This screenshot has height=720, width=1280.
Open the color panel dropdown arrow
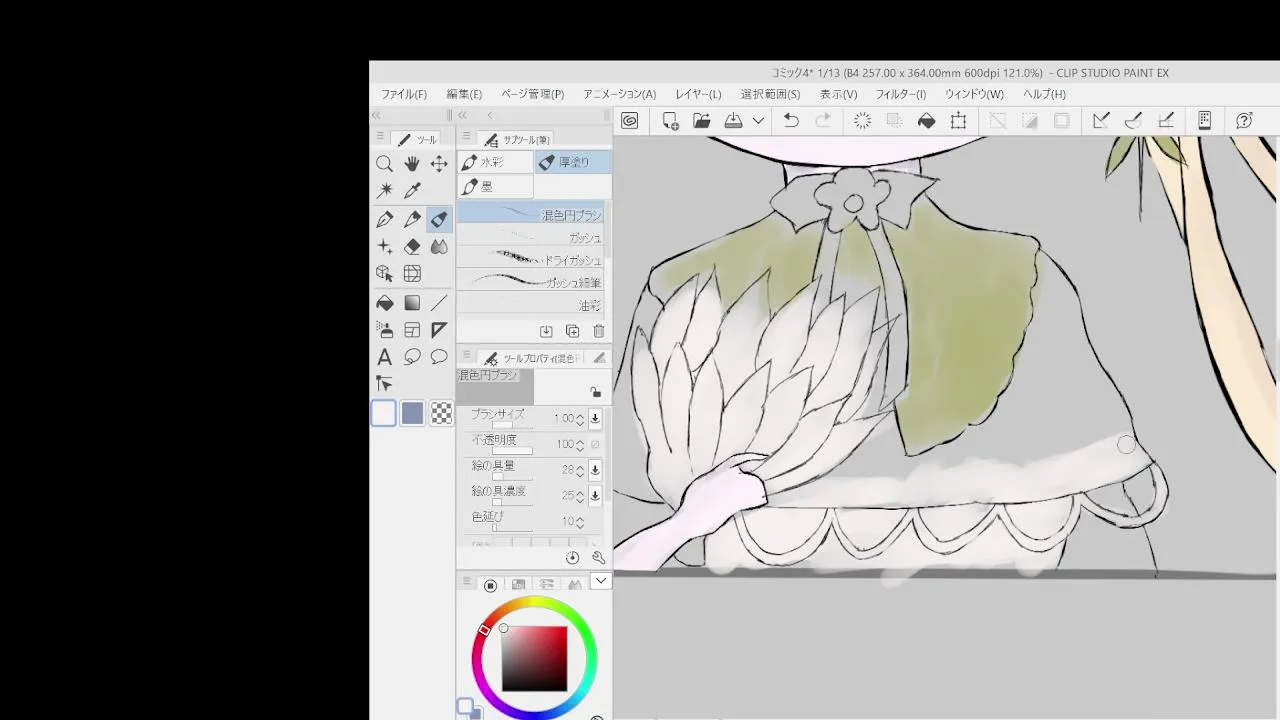(x=600, y=581)
